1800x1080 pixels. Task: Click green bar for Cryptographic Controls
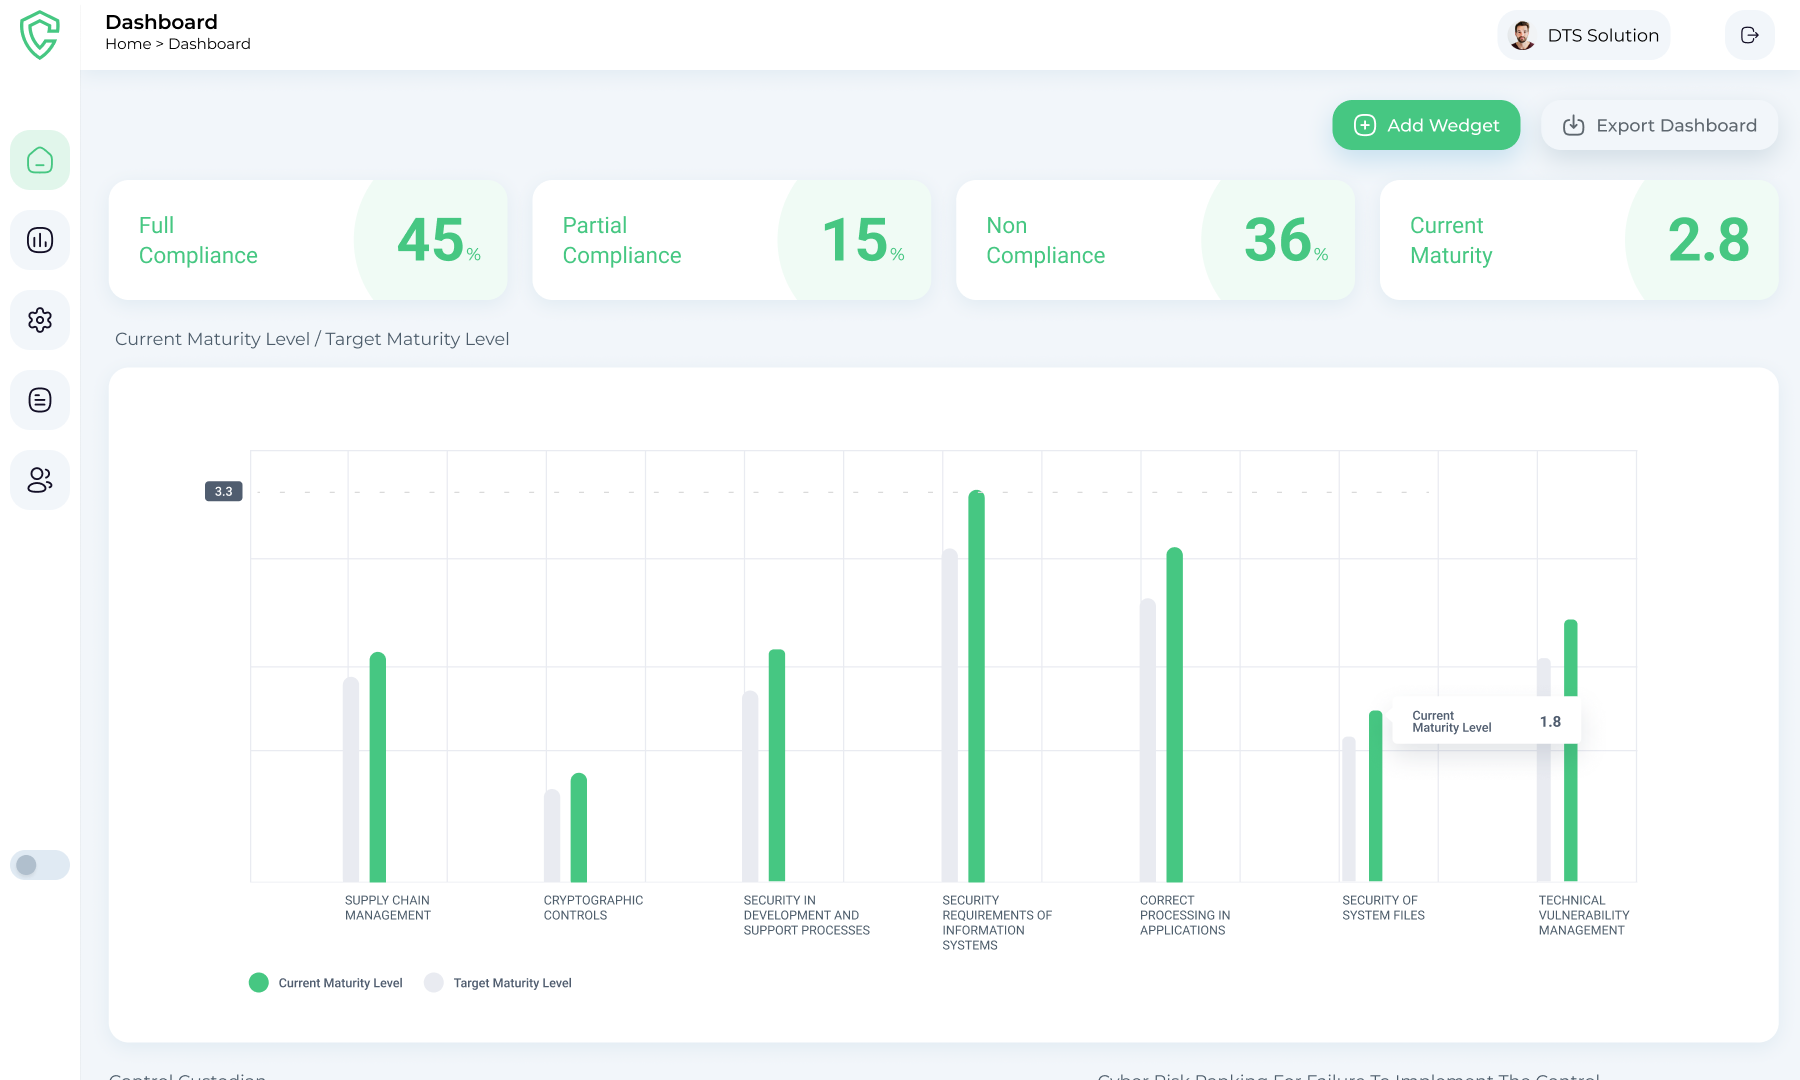[x=579, y=828]
